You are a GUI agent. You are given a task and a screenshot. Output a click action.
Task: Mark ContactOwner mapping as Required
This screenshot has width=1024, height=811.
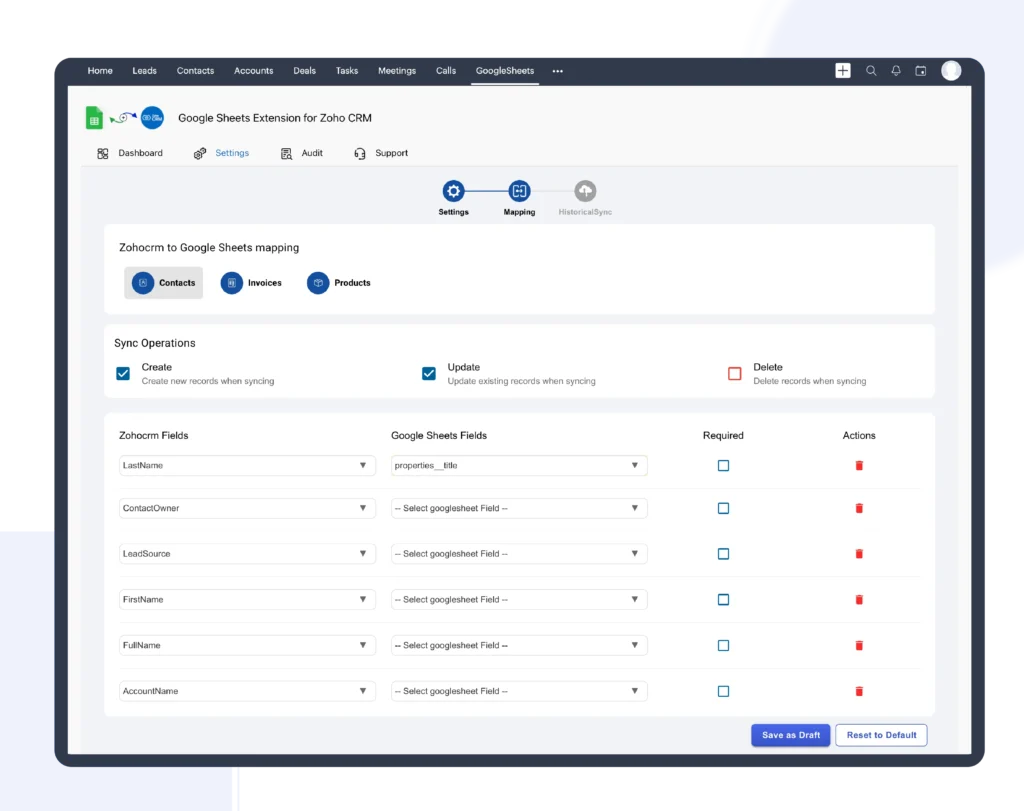point(723,508)
